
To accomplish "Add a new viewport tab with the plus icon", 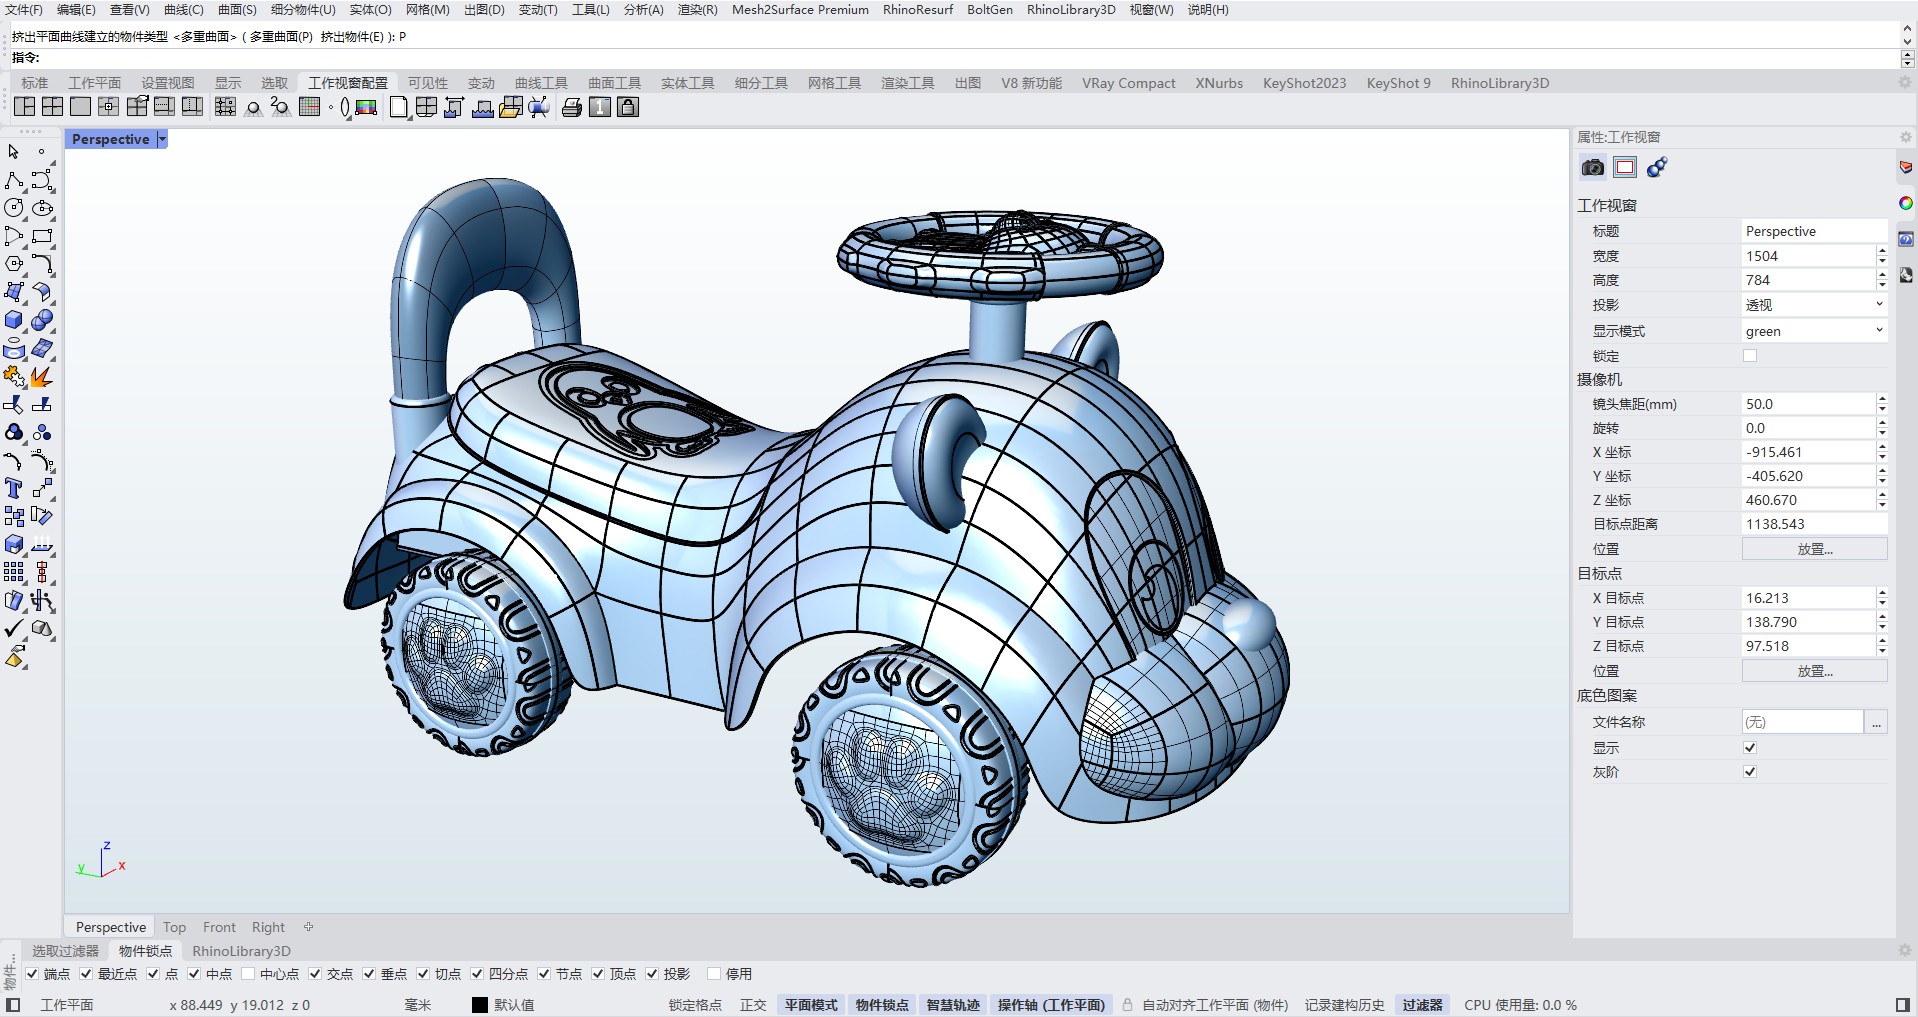I will coord(309,927).
